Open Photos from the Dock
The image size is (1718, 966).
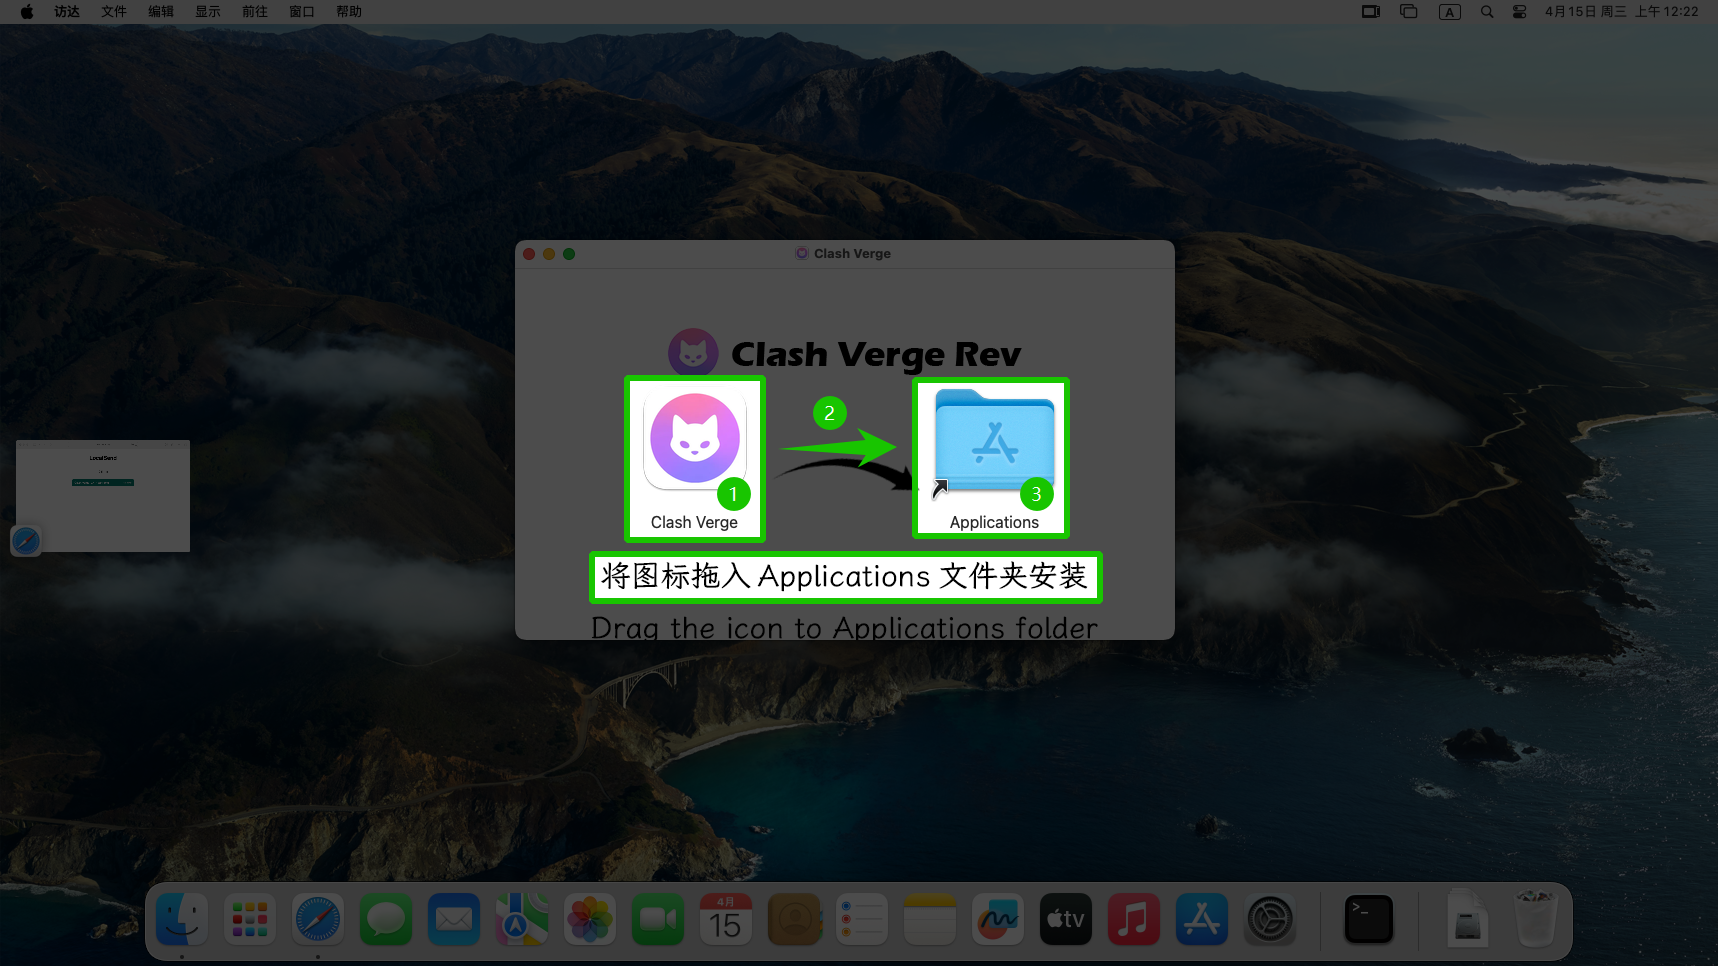coord(590,919)
